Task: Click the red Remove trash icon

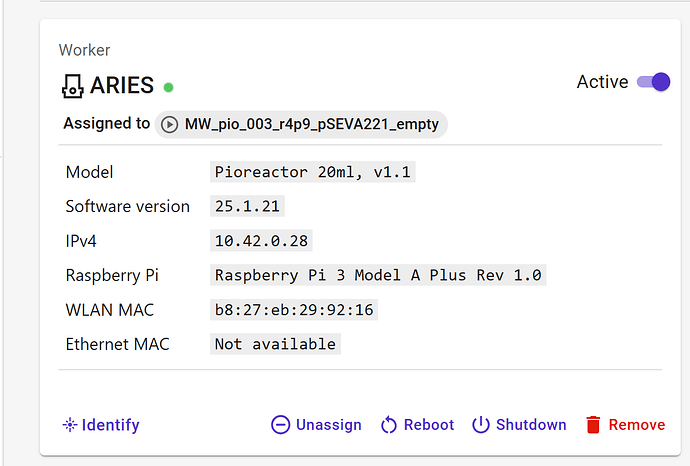Action: tap(593, 425)
